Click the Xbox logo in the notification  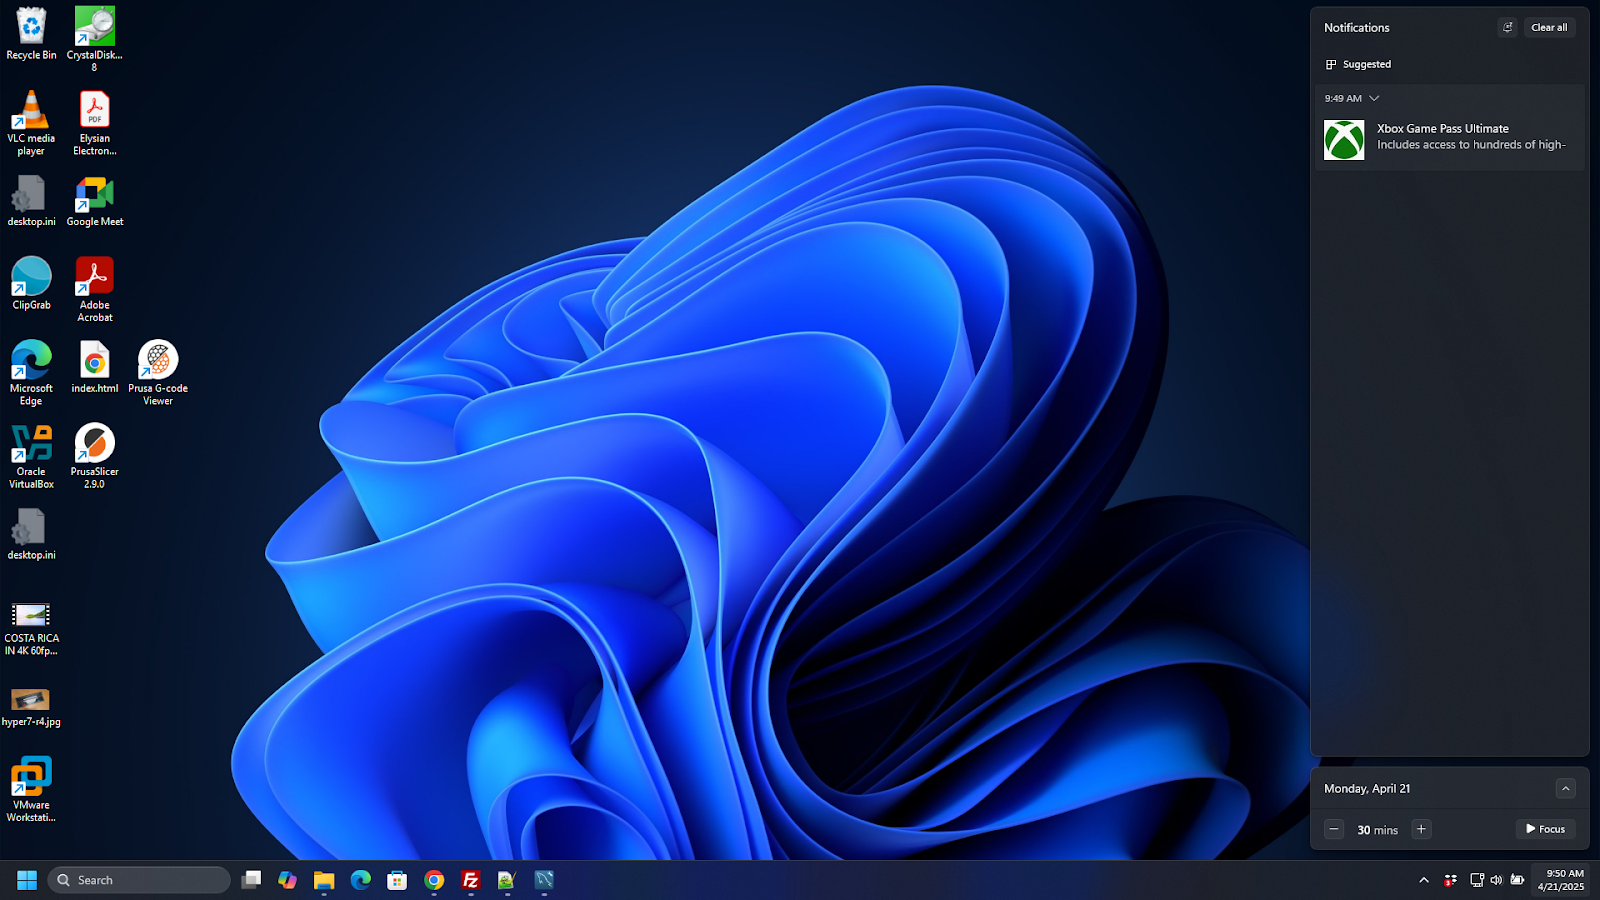(x=1344, y=140)
